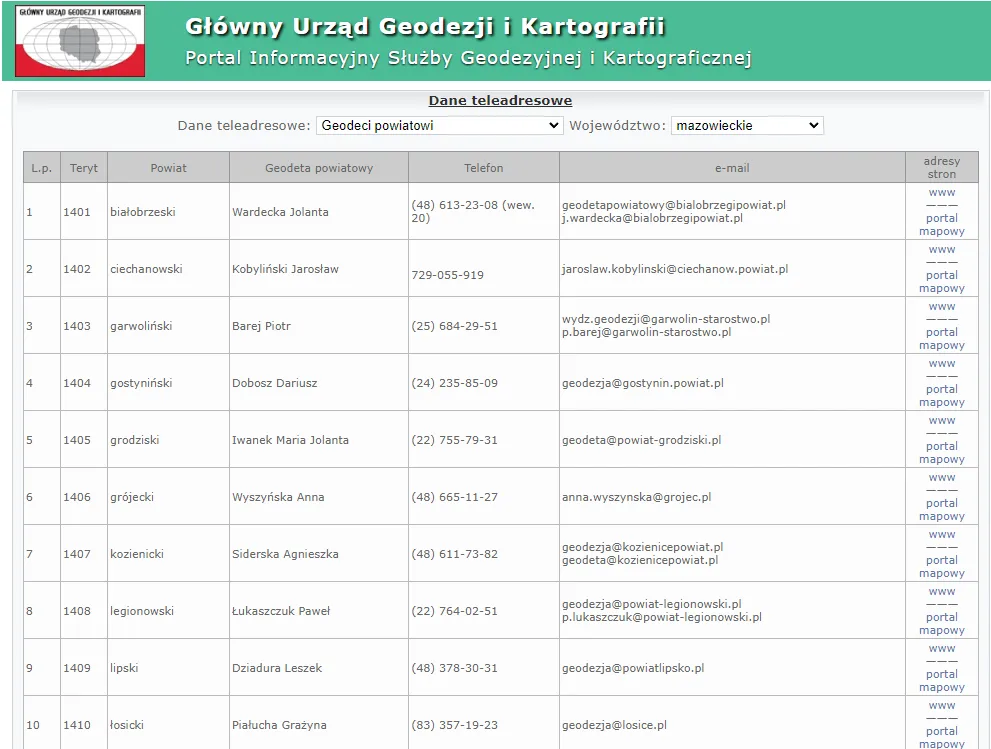Screen dimensions: 991x749
Task: Click email geodezja@losice.pl
Action: [x=614, y=725]
